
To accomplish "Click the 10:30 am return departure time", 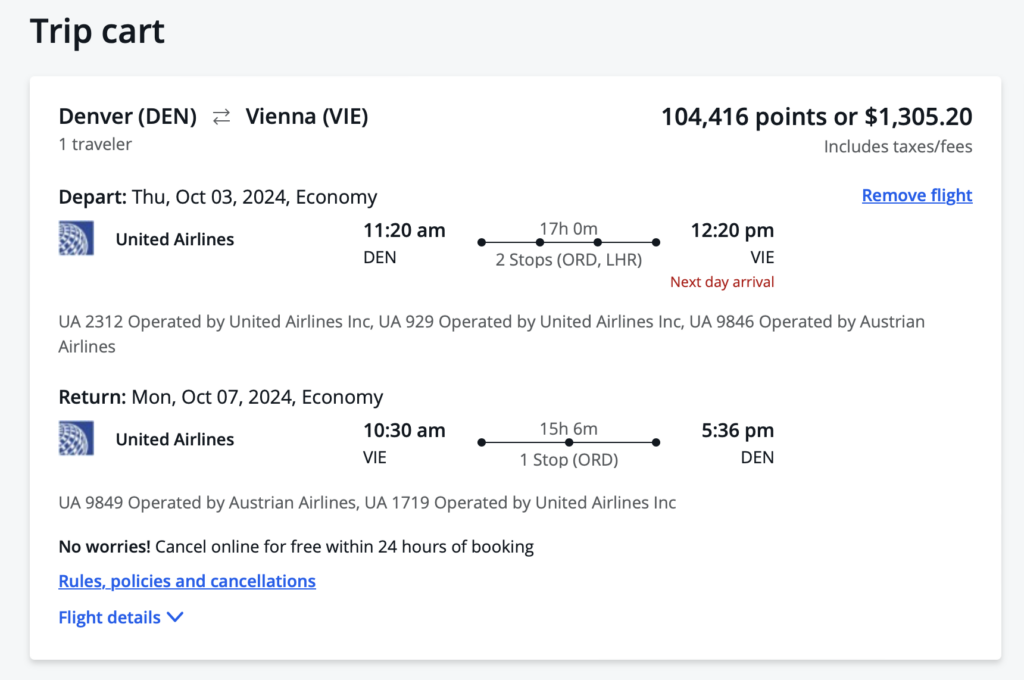I will [404, 431].
